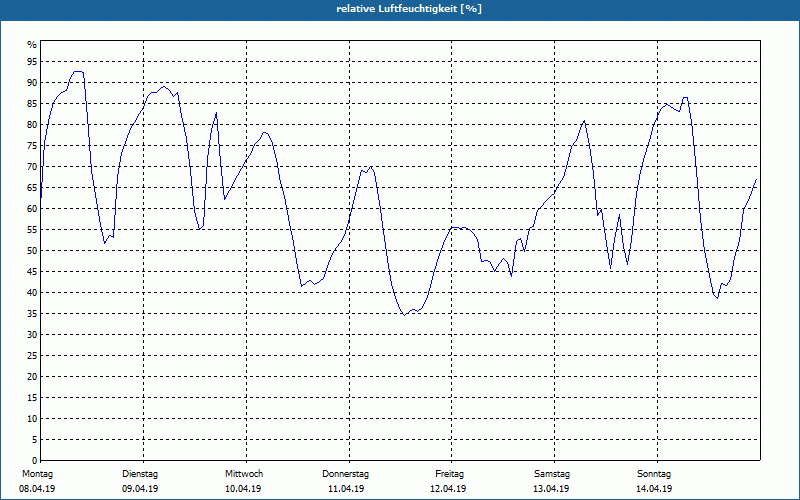This screenshot has width=800, height=500.
Task: Select the 55 y-axis label
Action: click(32, 230)
